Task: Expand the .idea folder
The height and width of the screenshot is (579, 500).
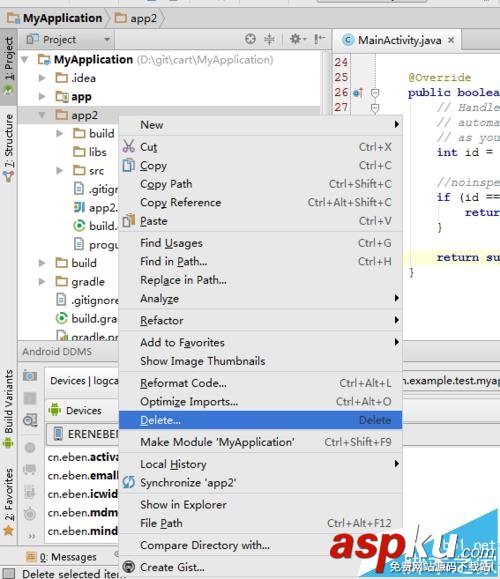Action: (x=42, y=78)
